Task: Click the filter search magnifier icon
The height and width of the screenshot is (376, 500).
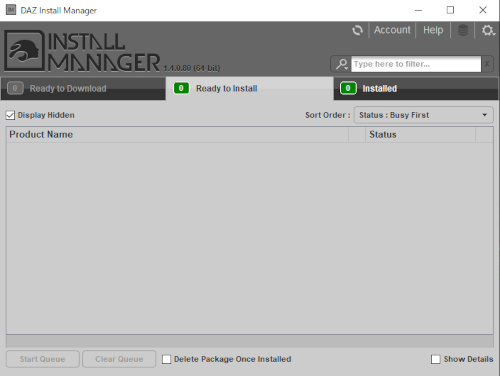Action: (x=341, y=64)
